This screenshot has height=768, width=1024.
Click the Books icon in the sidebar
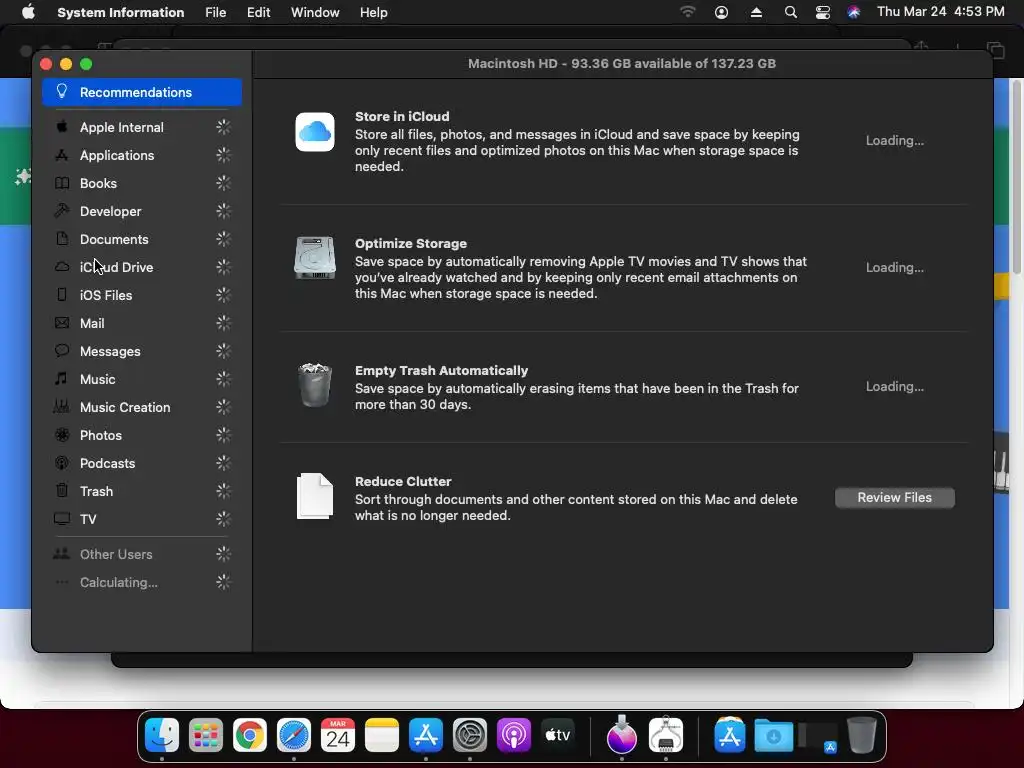(62, 183)
